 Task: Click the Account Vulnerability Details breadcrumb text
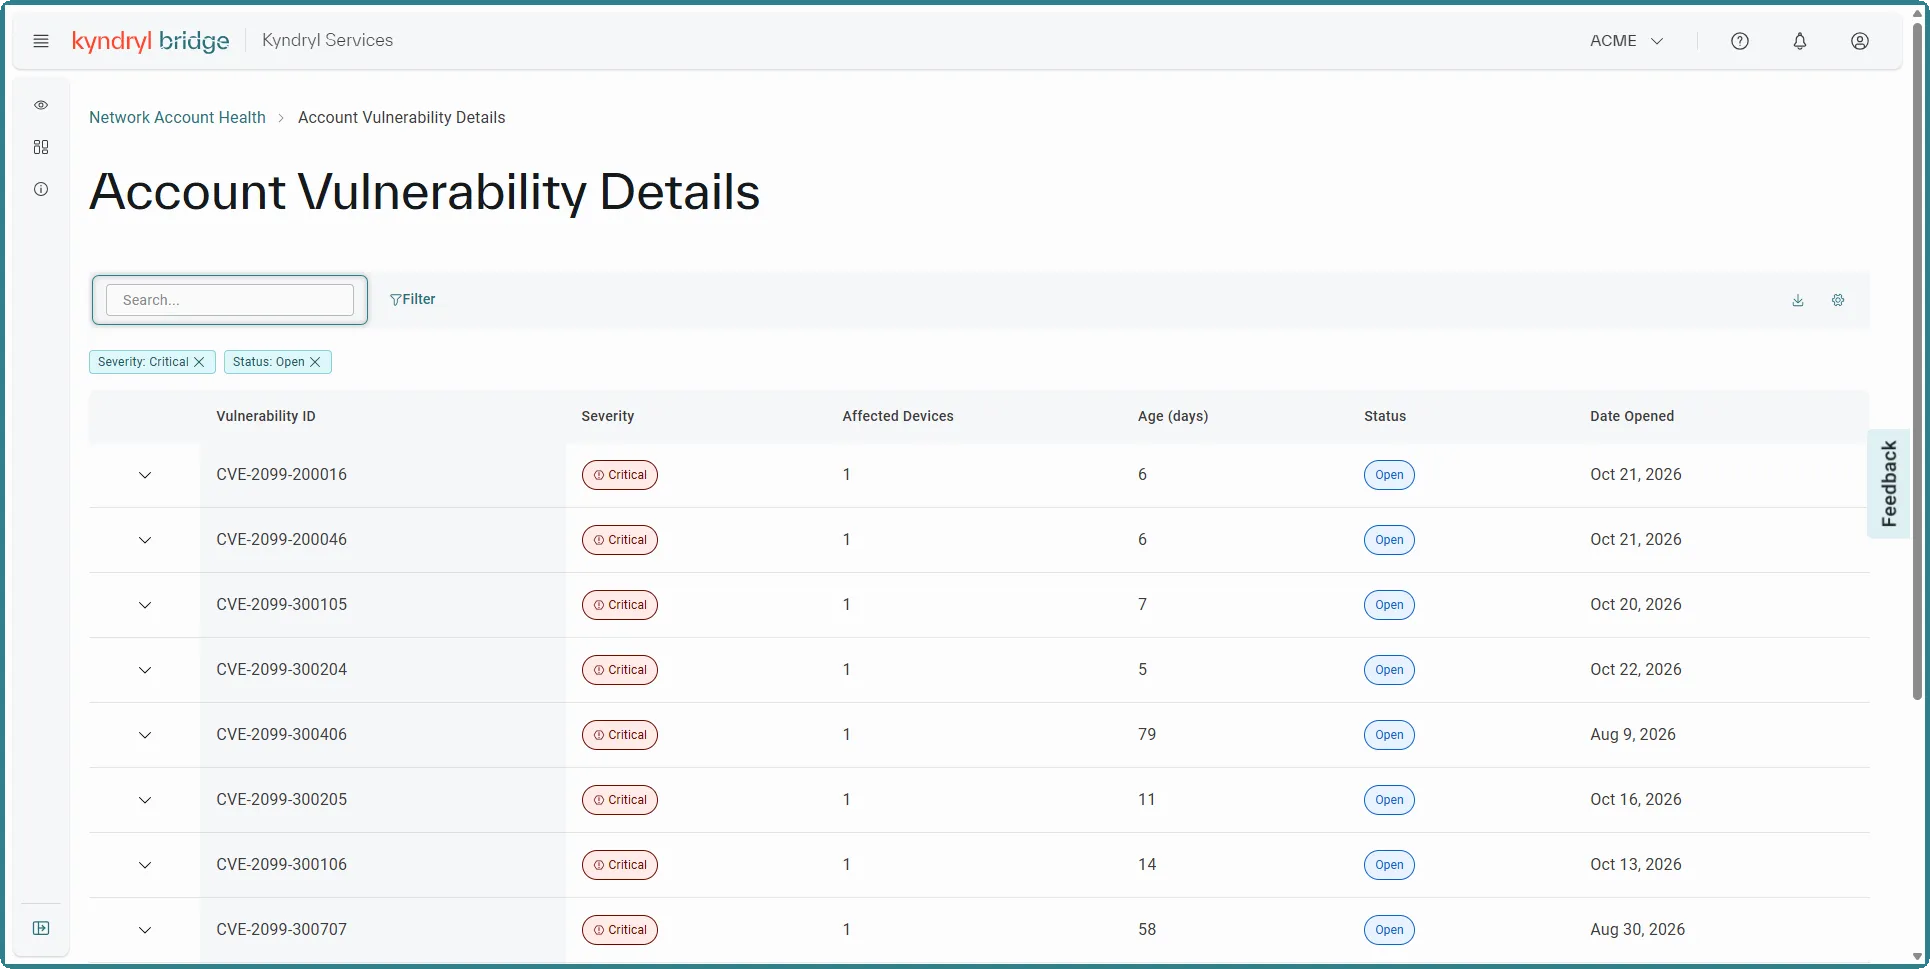pos(402,117)
